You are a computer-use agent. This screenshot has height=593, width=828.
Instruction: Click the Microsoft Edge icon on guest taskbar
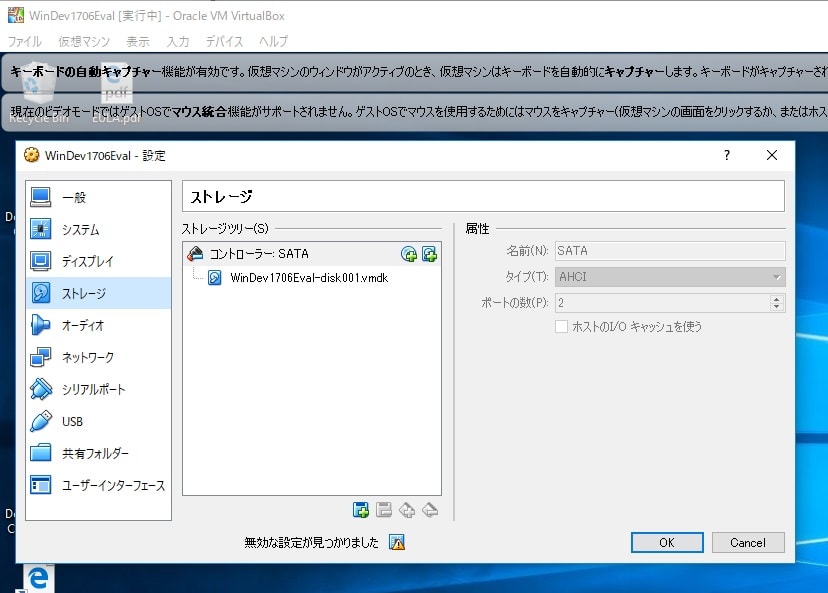(x=39, y=578)
